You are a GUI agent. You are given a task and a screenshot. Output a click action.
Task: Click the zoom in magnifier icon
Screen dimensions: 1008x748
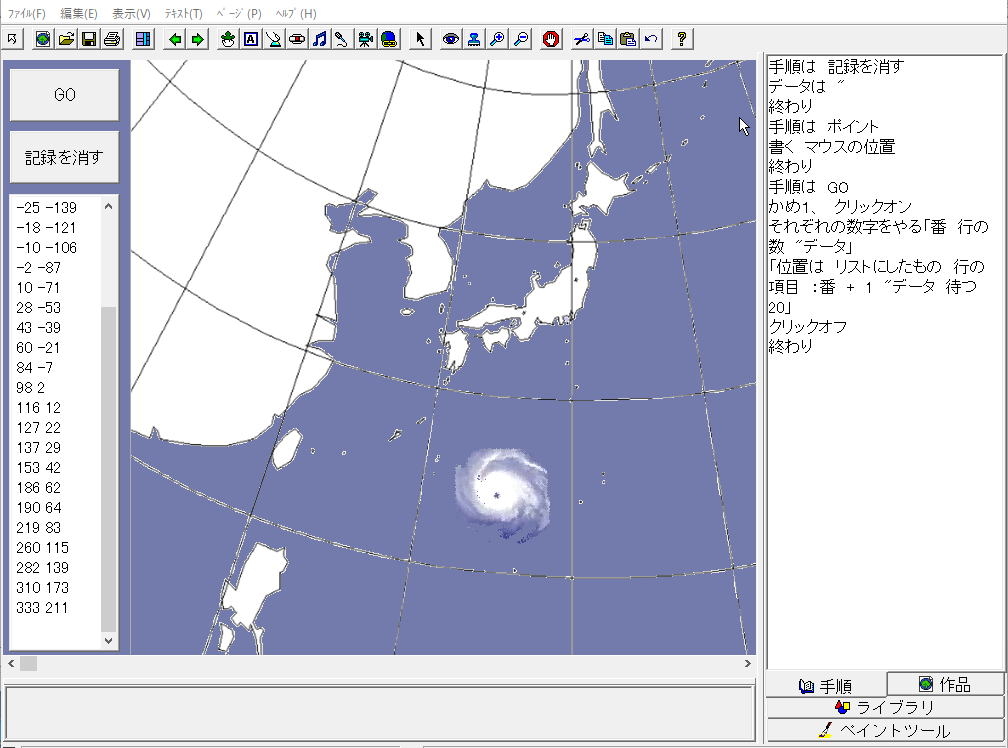pos(497,39)
